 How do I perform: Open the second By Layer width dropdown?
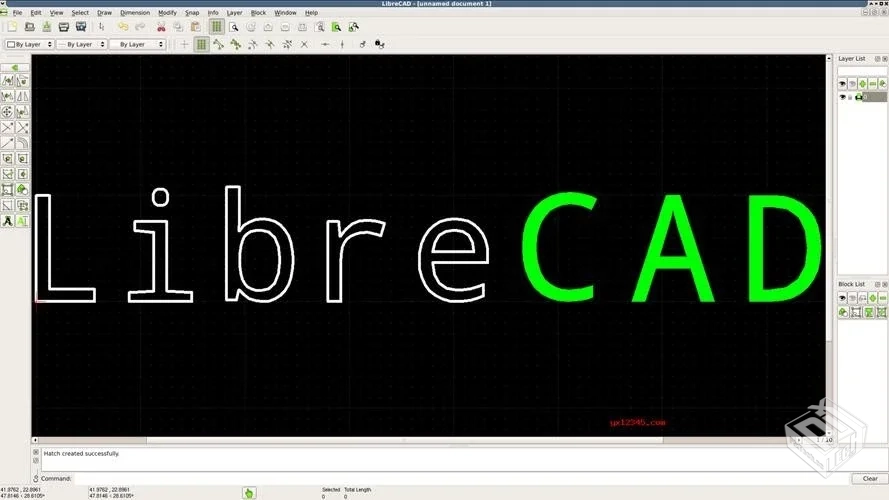(81, 44)
